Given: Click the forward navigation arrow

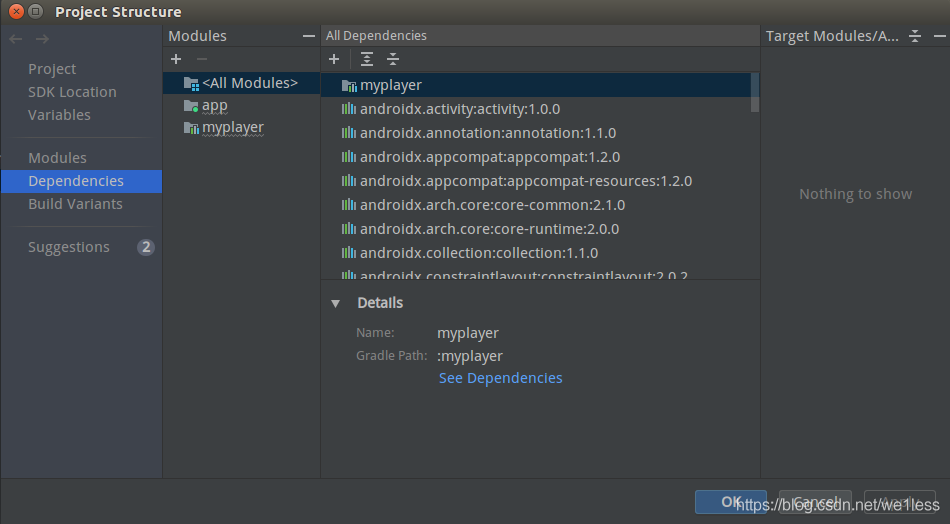Looking at the screenshot, I should [42, 39].
